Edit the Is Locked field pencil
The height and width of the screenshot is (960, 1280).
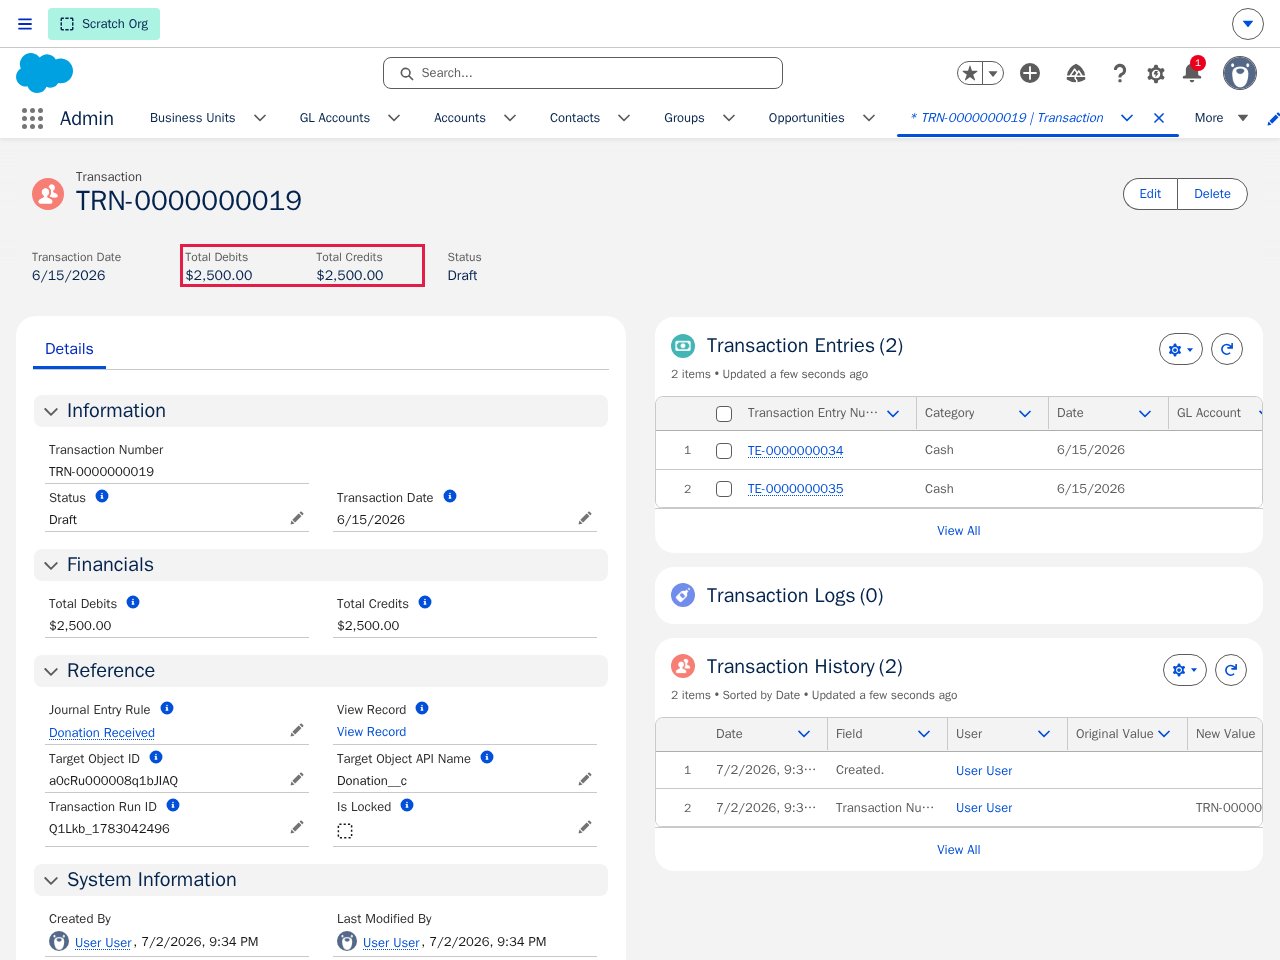585,827
